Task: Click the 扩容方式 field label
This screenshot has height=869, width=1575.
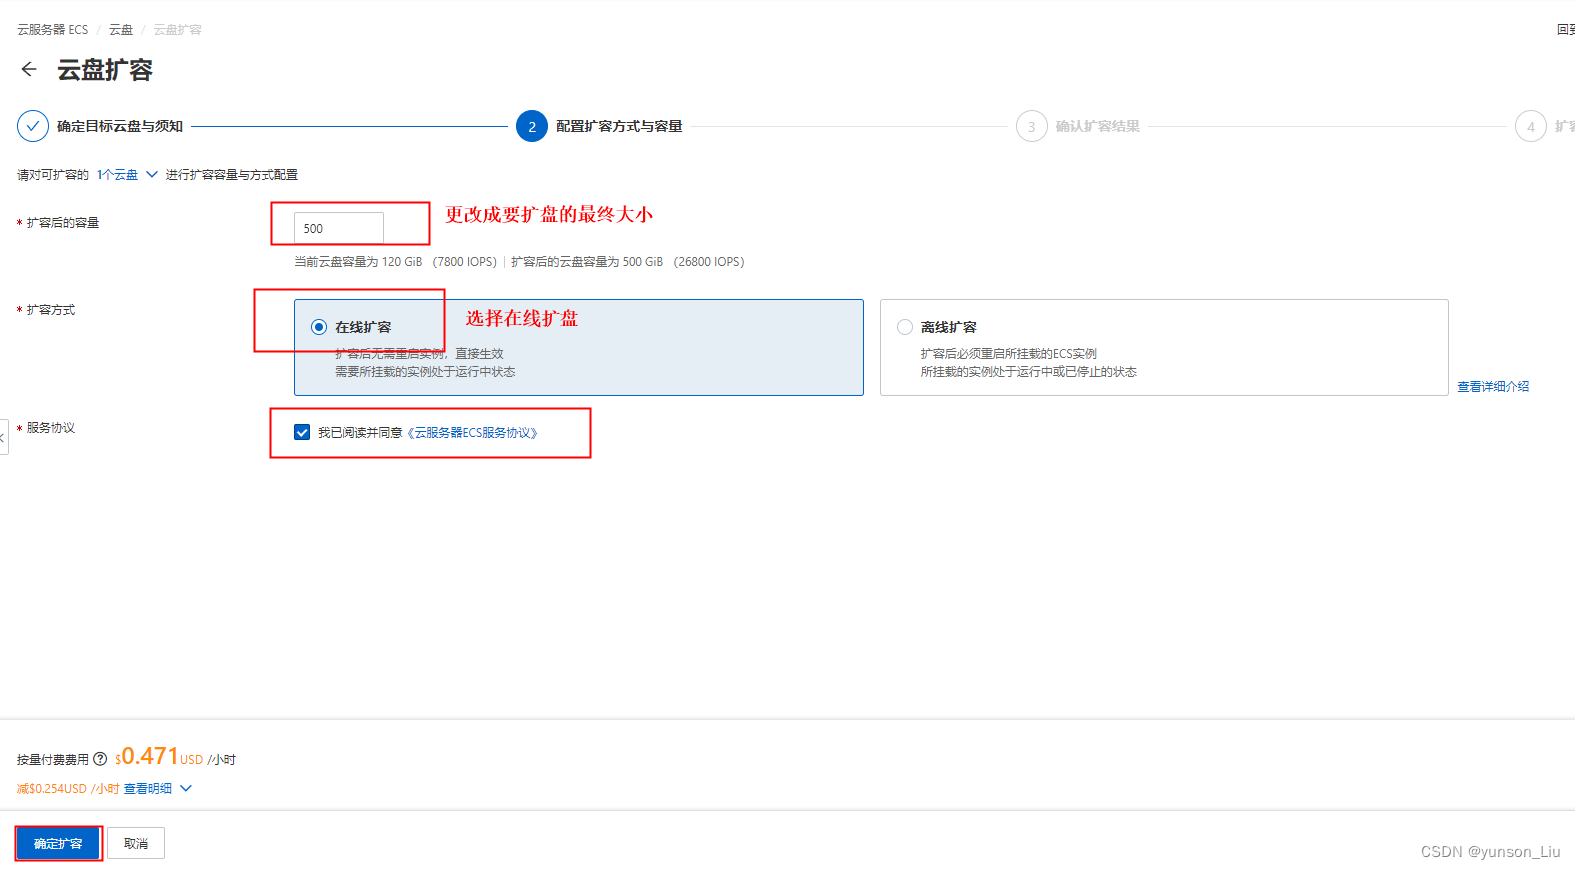Action: click(x=51, y=310)
